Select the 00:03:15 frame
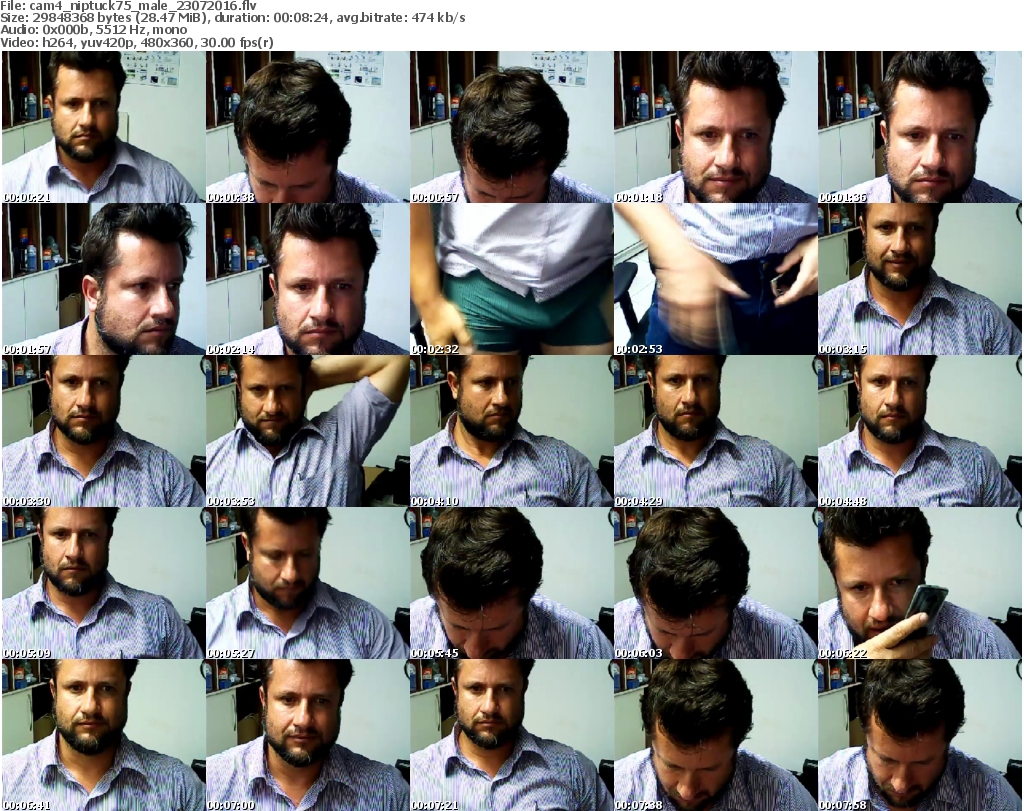The image size is (1024, 811). tap(920, 279)
